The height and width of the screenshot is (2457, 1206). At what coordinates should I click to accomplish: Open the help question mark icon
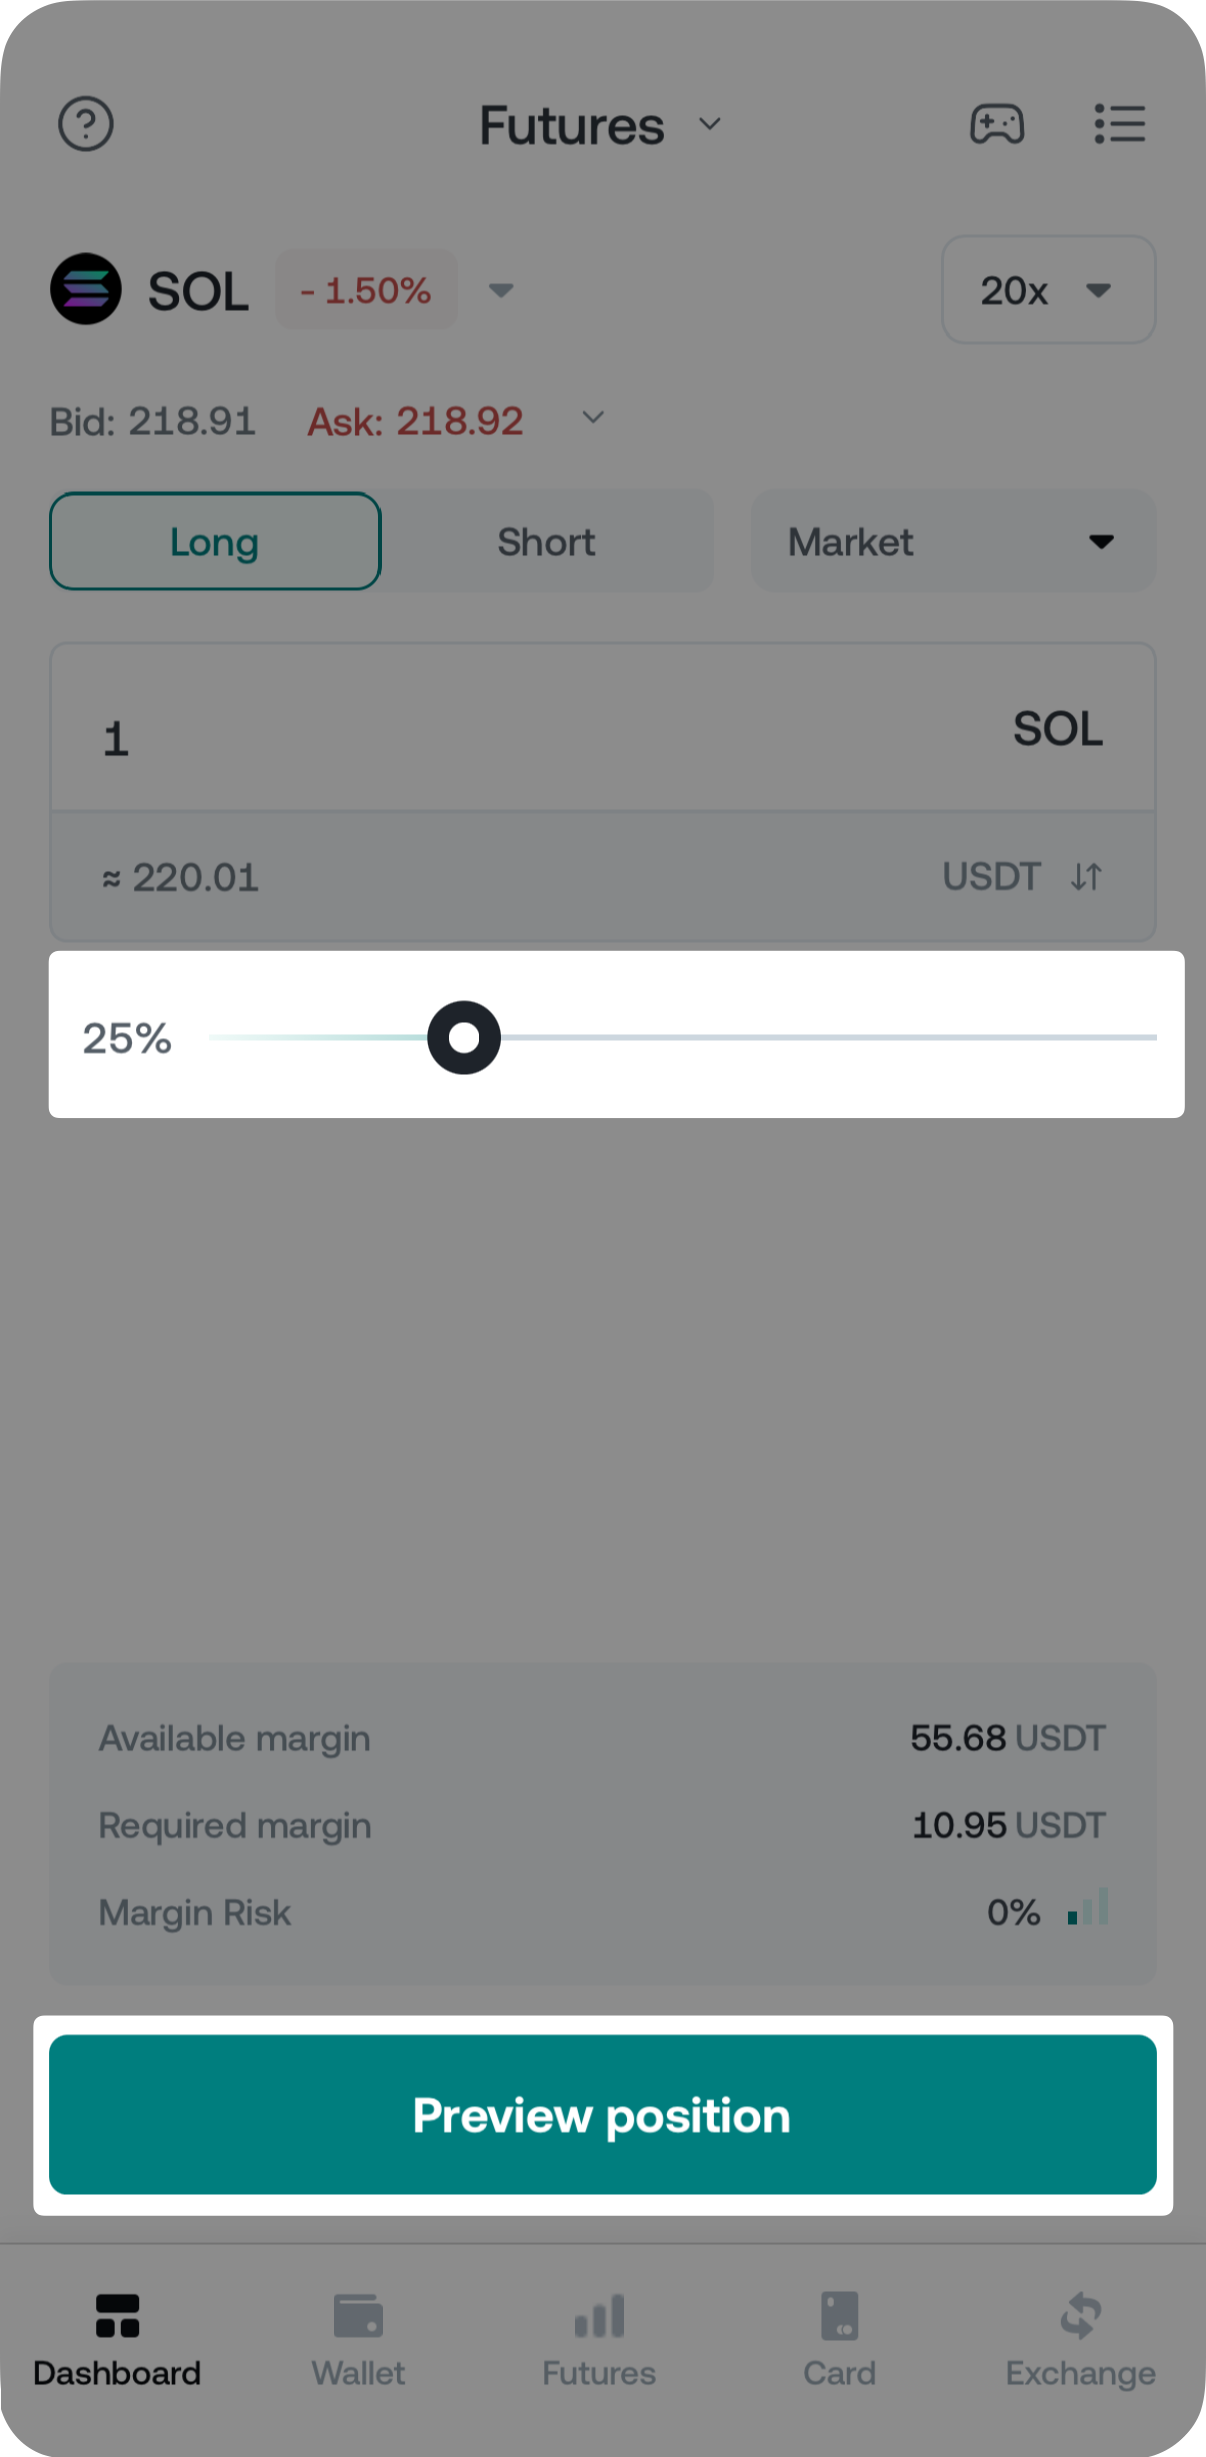point(86,124)
